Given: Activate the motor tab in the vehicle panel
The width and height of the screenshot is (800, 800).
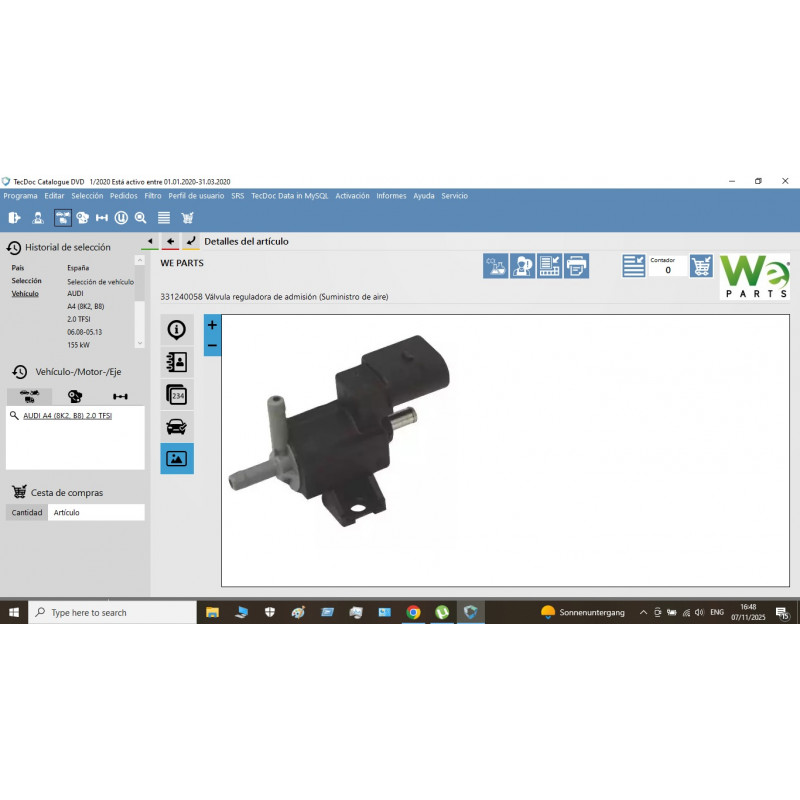Looking at the screenshot, I should (74, 396).
